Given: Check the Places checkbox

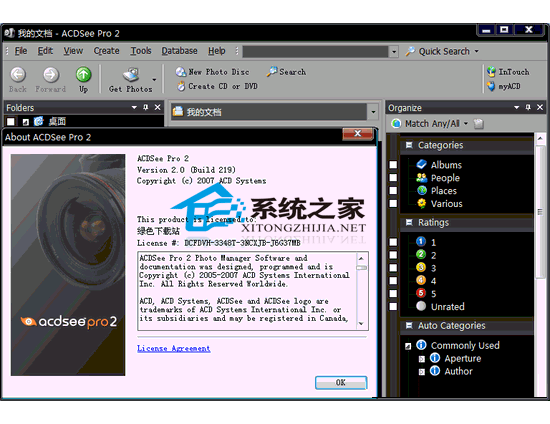Looking at the screenshot, I should [393, 191].
